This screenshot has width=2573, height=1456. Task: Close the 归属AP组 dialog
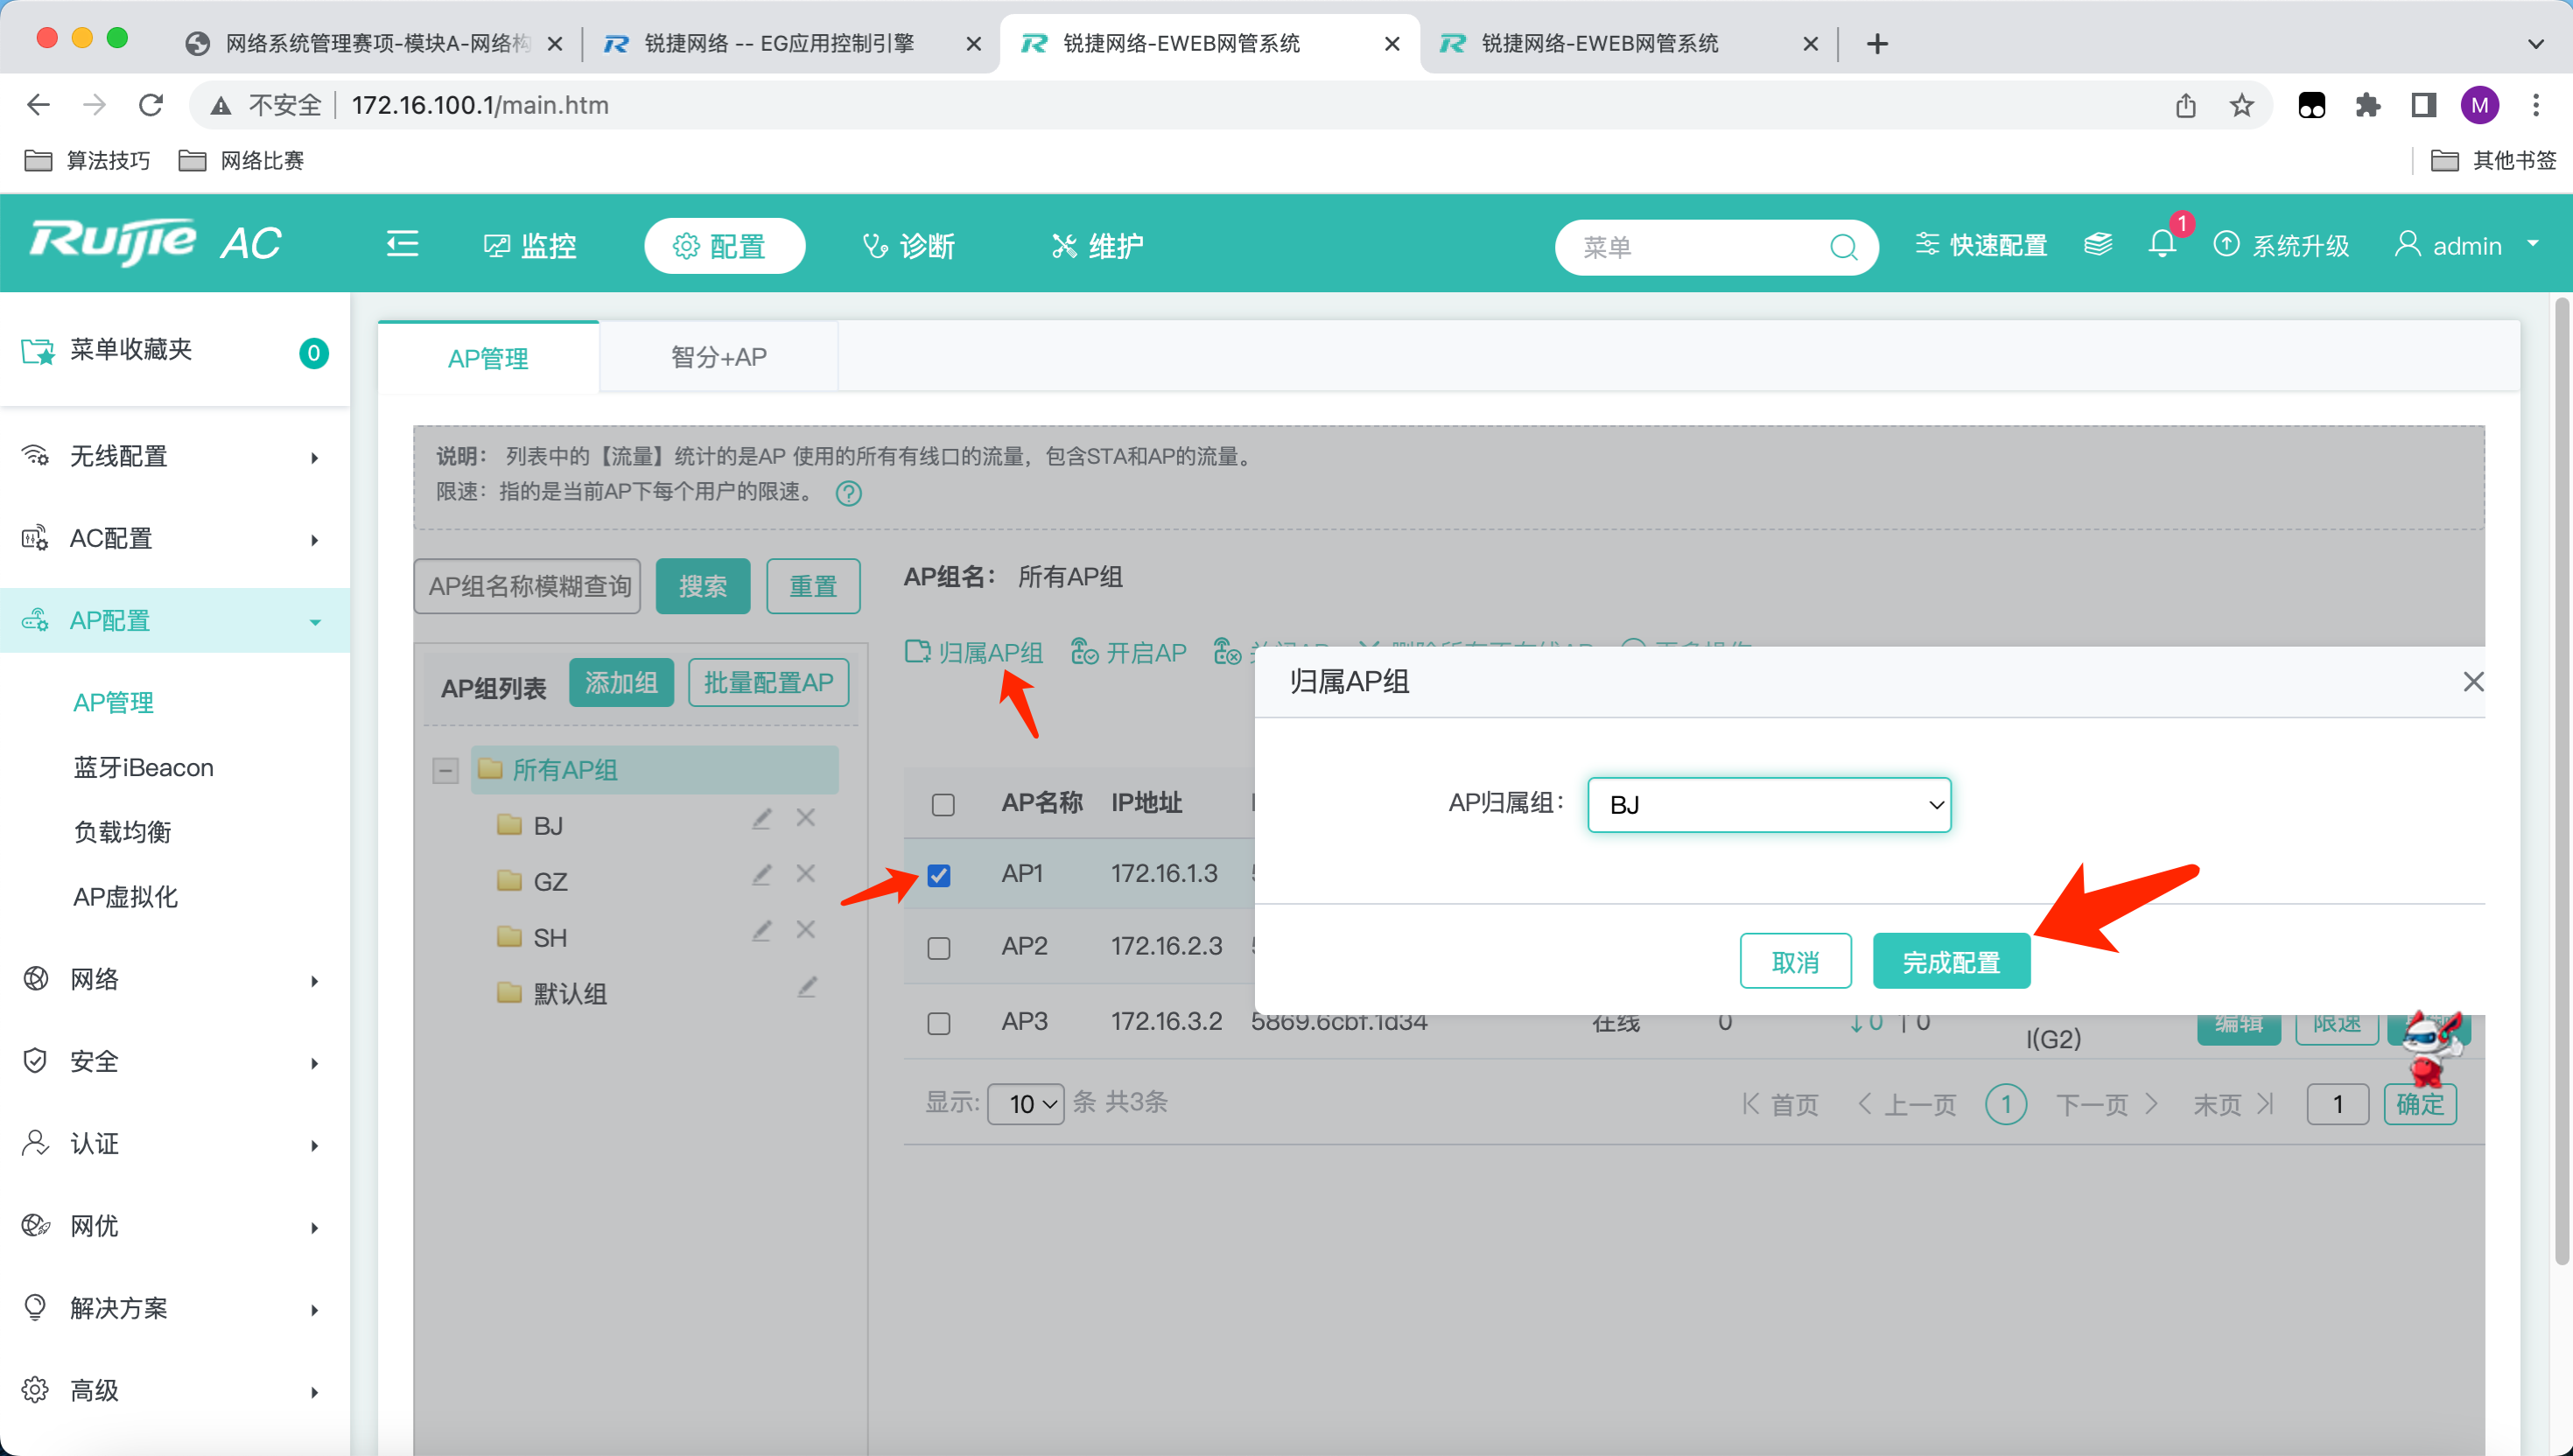coord(2473,682)
